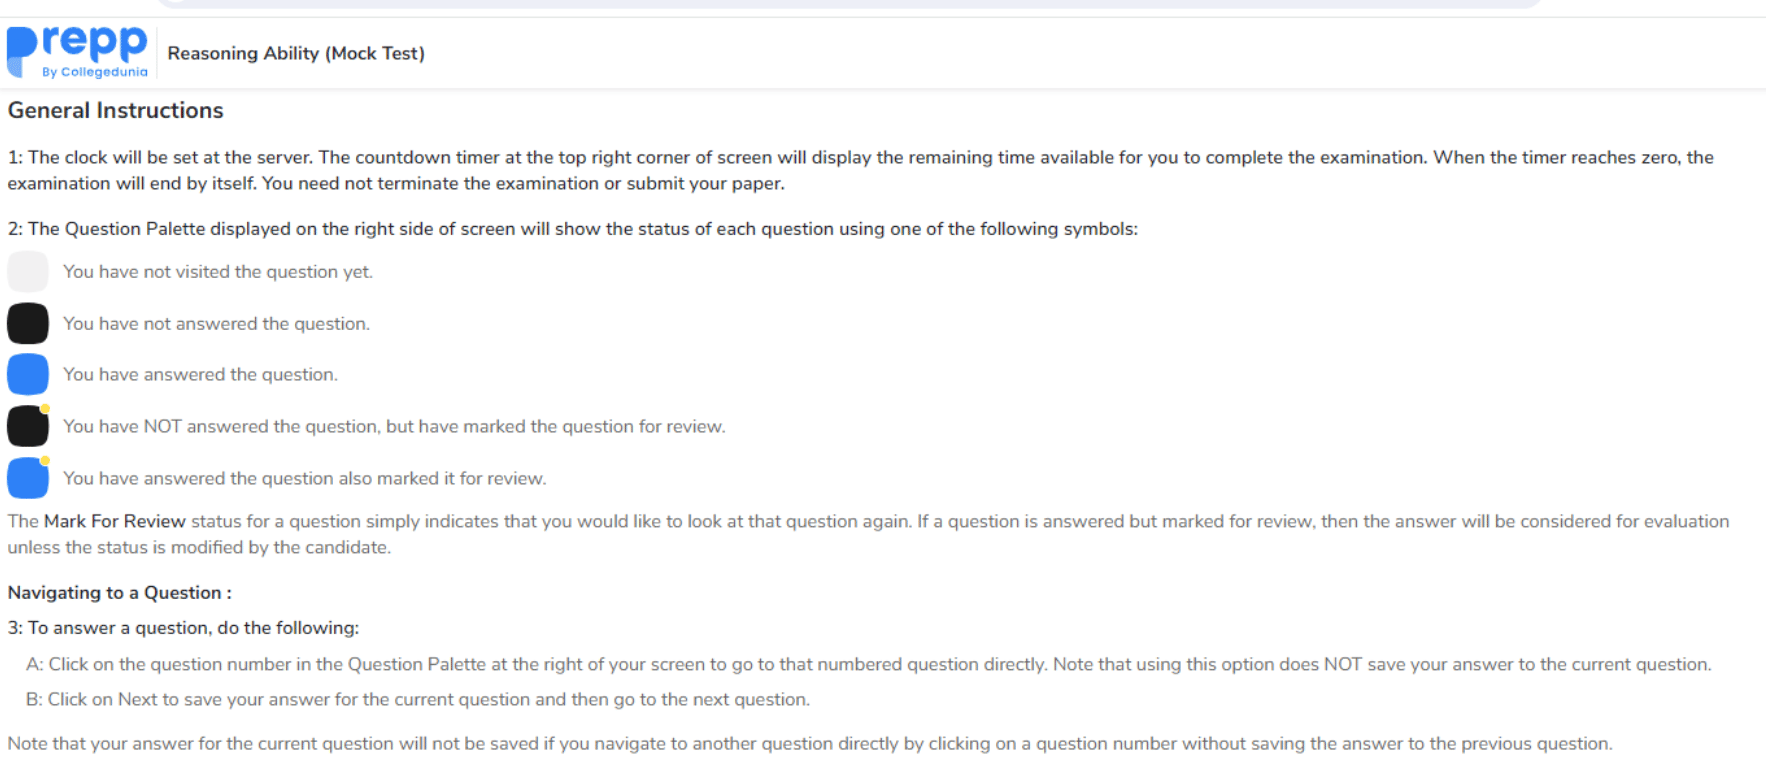The height and width of the screenshot is (775, 1766).
Task: Click 'answered the question also marked it for review' label
Action: pyautogui.click(x=304, y=478)
